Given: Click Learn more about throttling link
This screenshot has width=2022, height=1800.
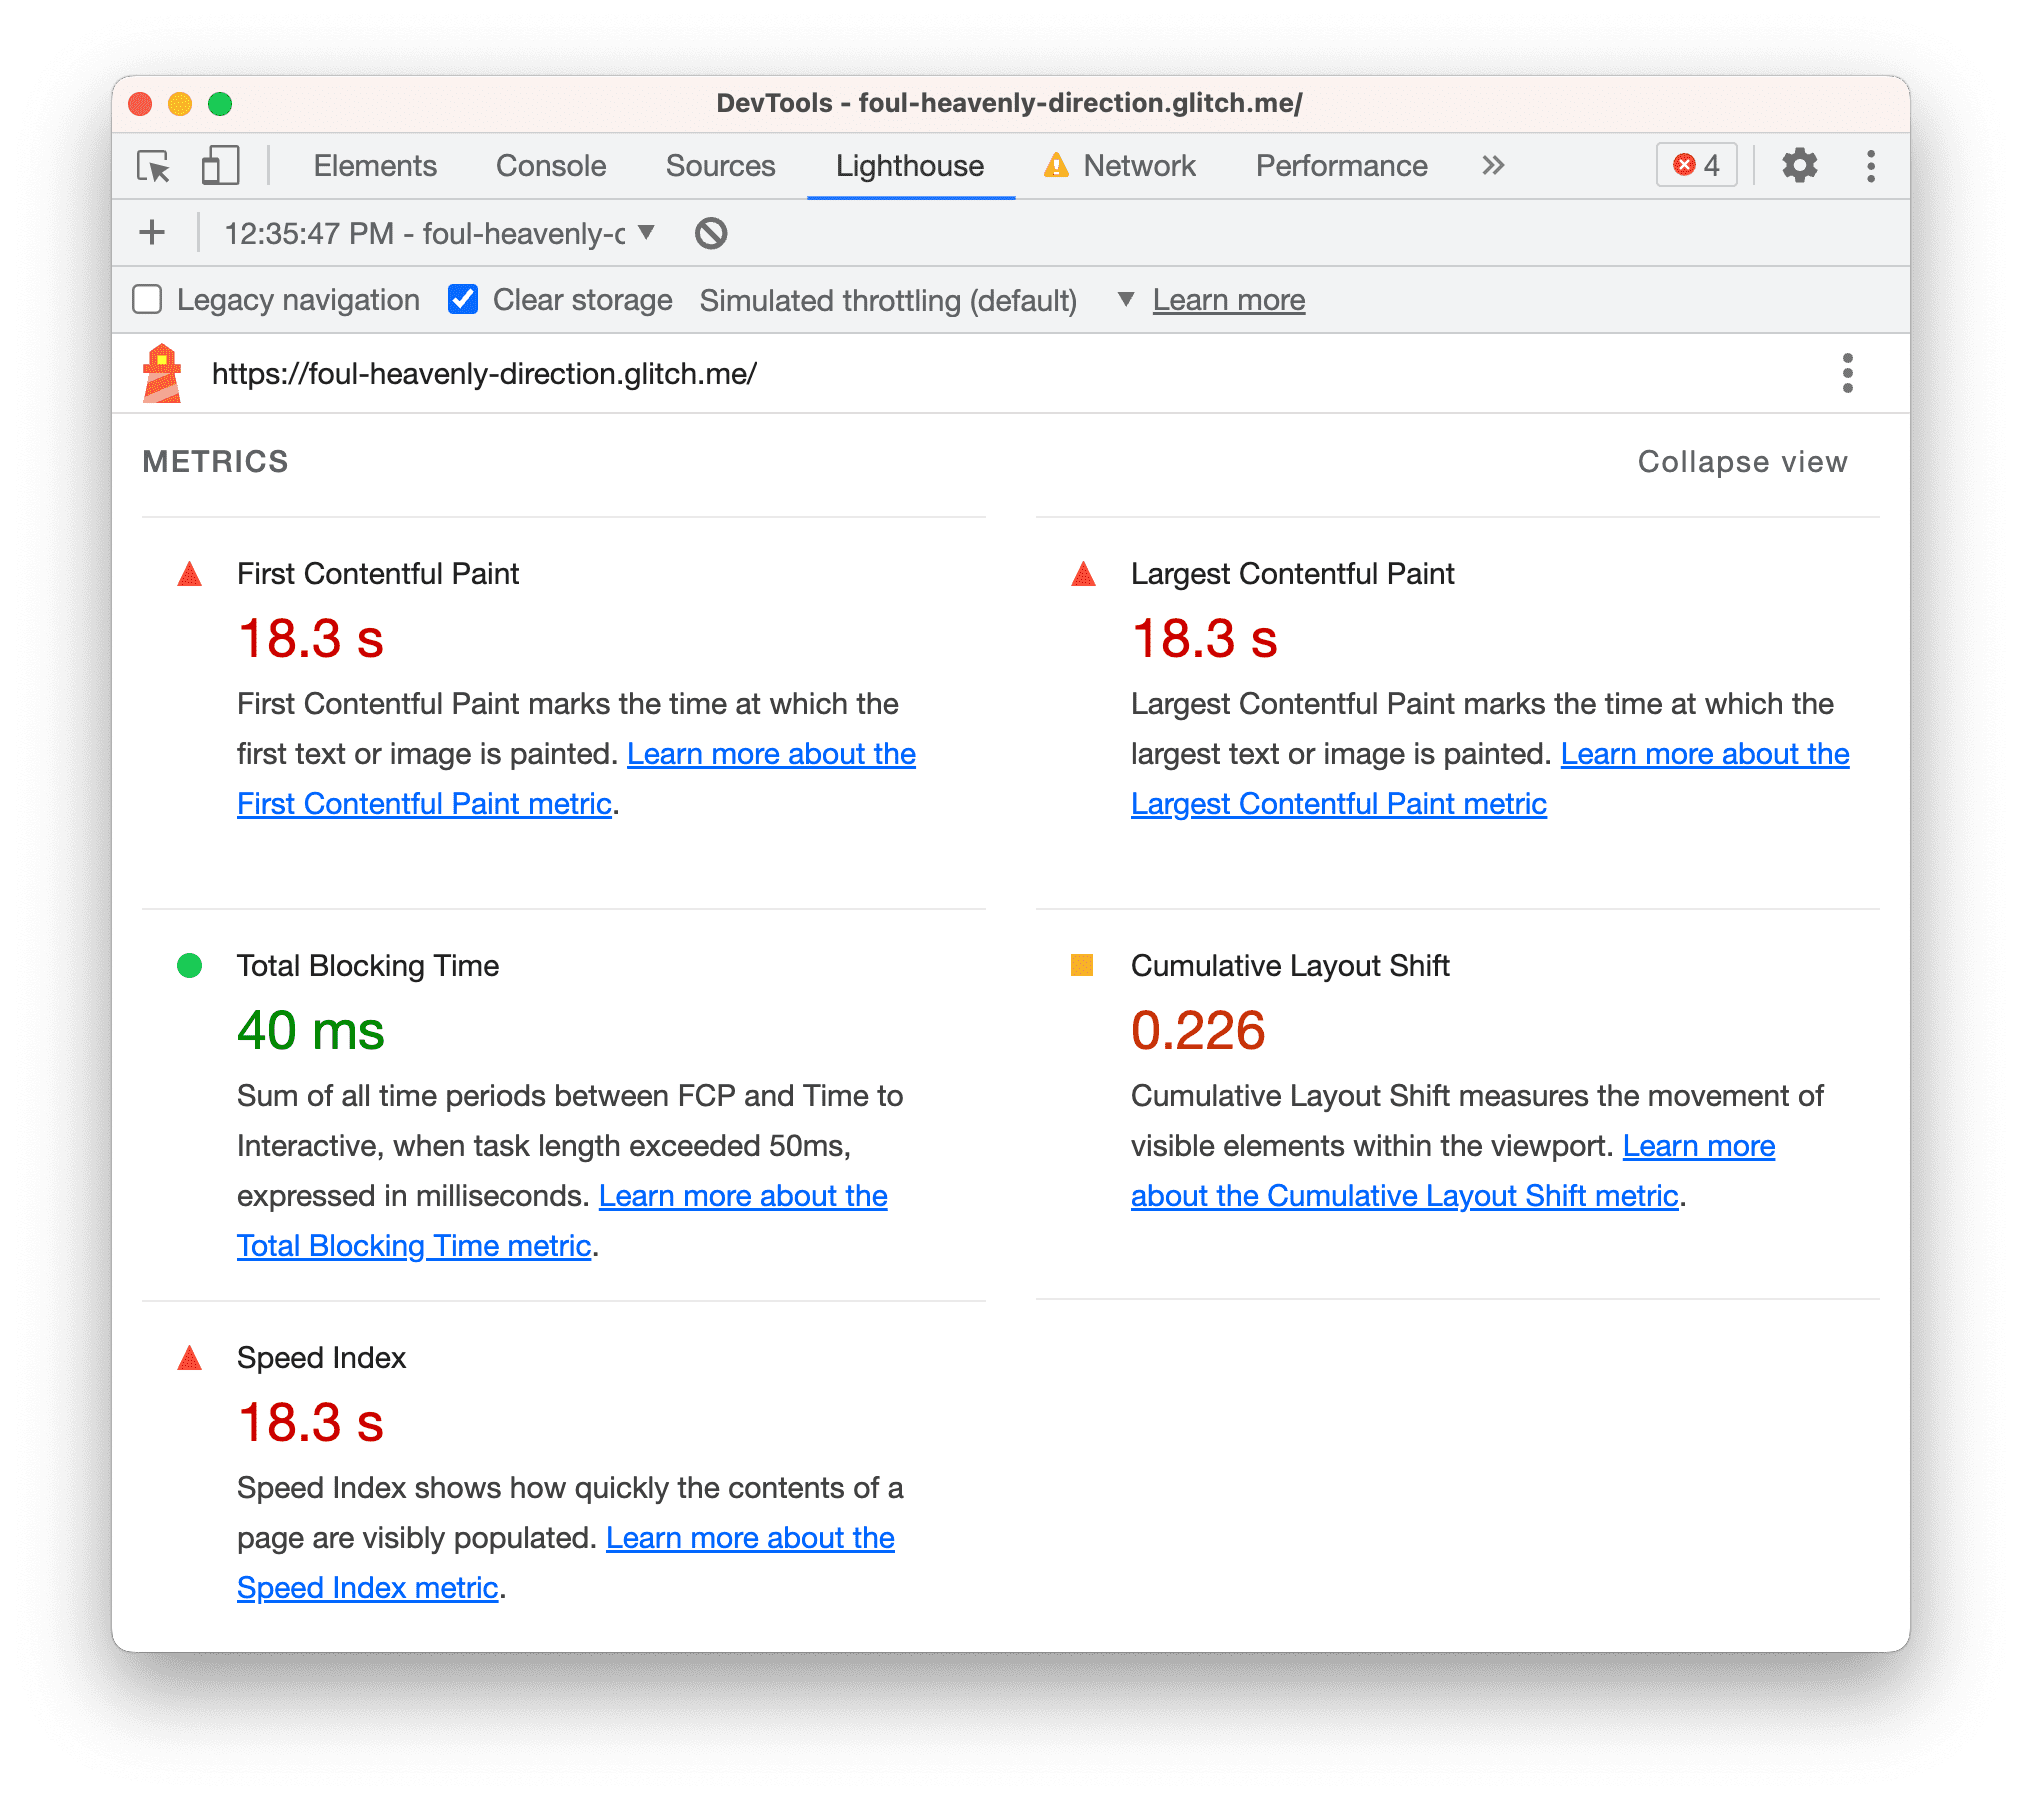Looking at the screenshot, I should pos(1228,299).
